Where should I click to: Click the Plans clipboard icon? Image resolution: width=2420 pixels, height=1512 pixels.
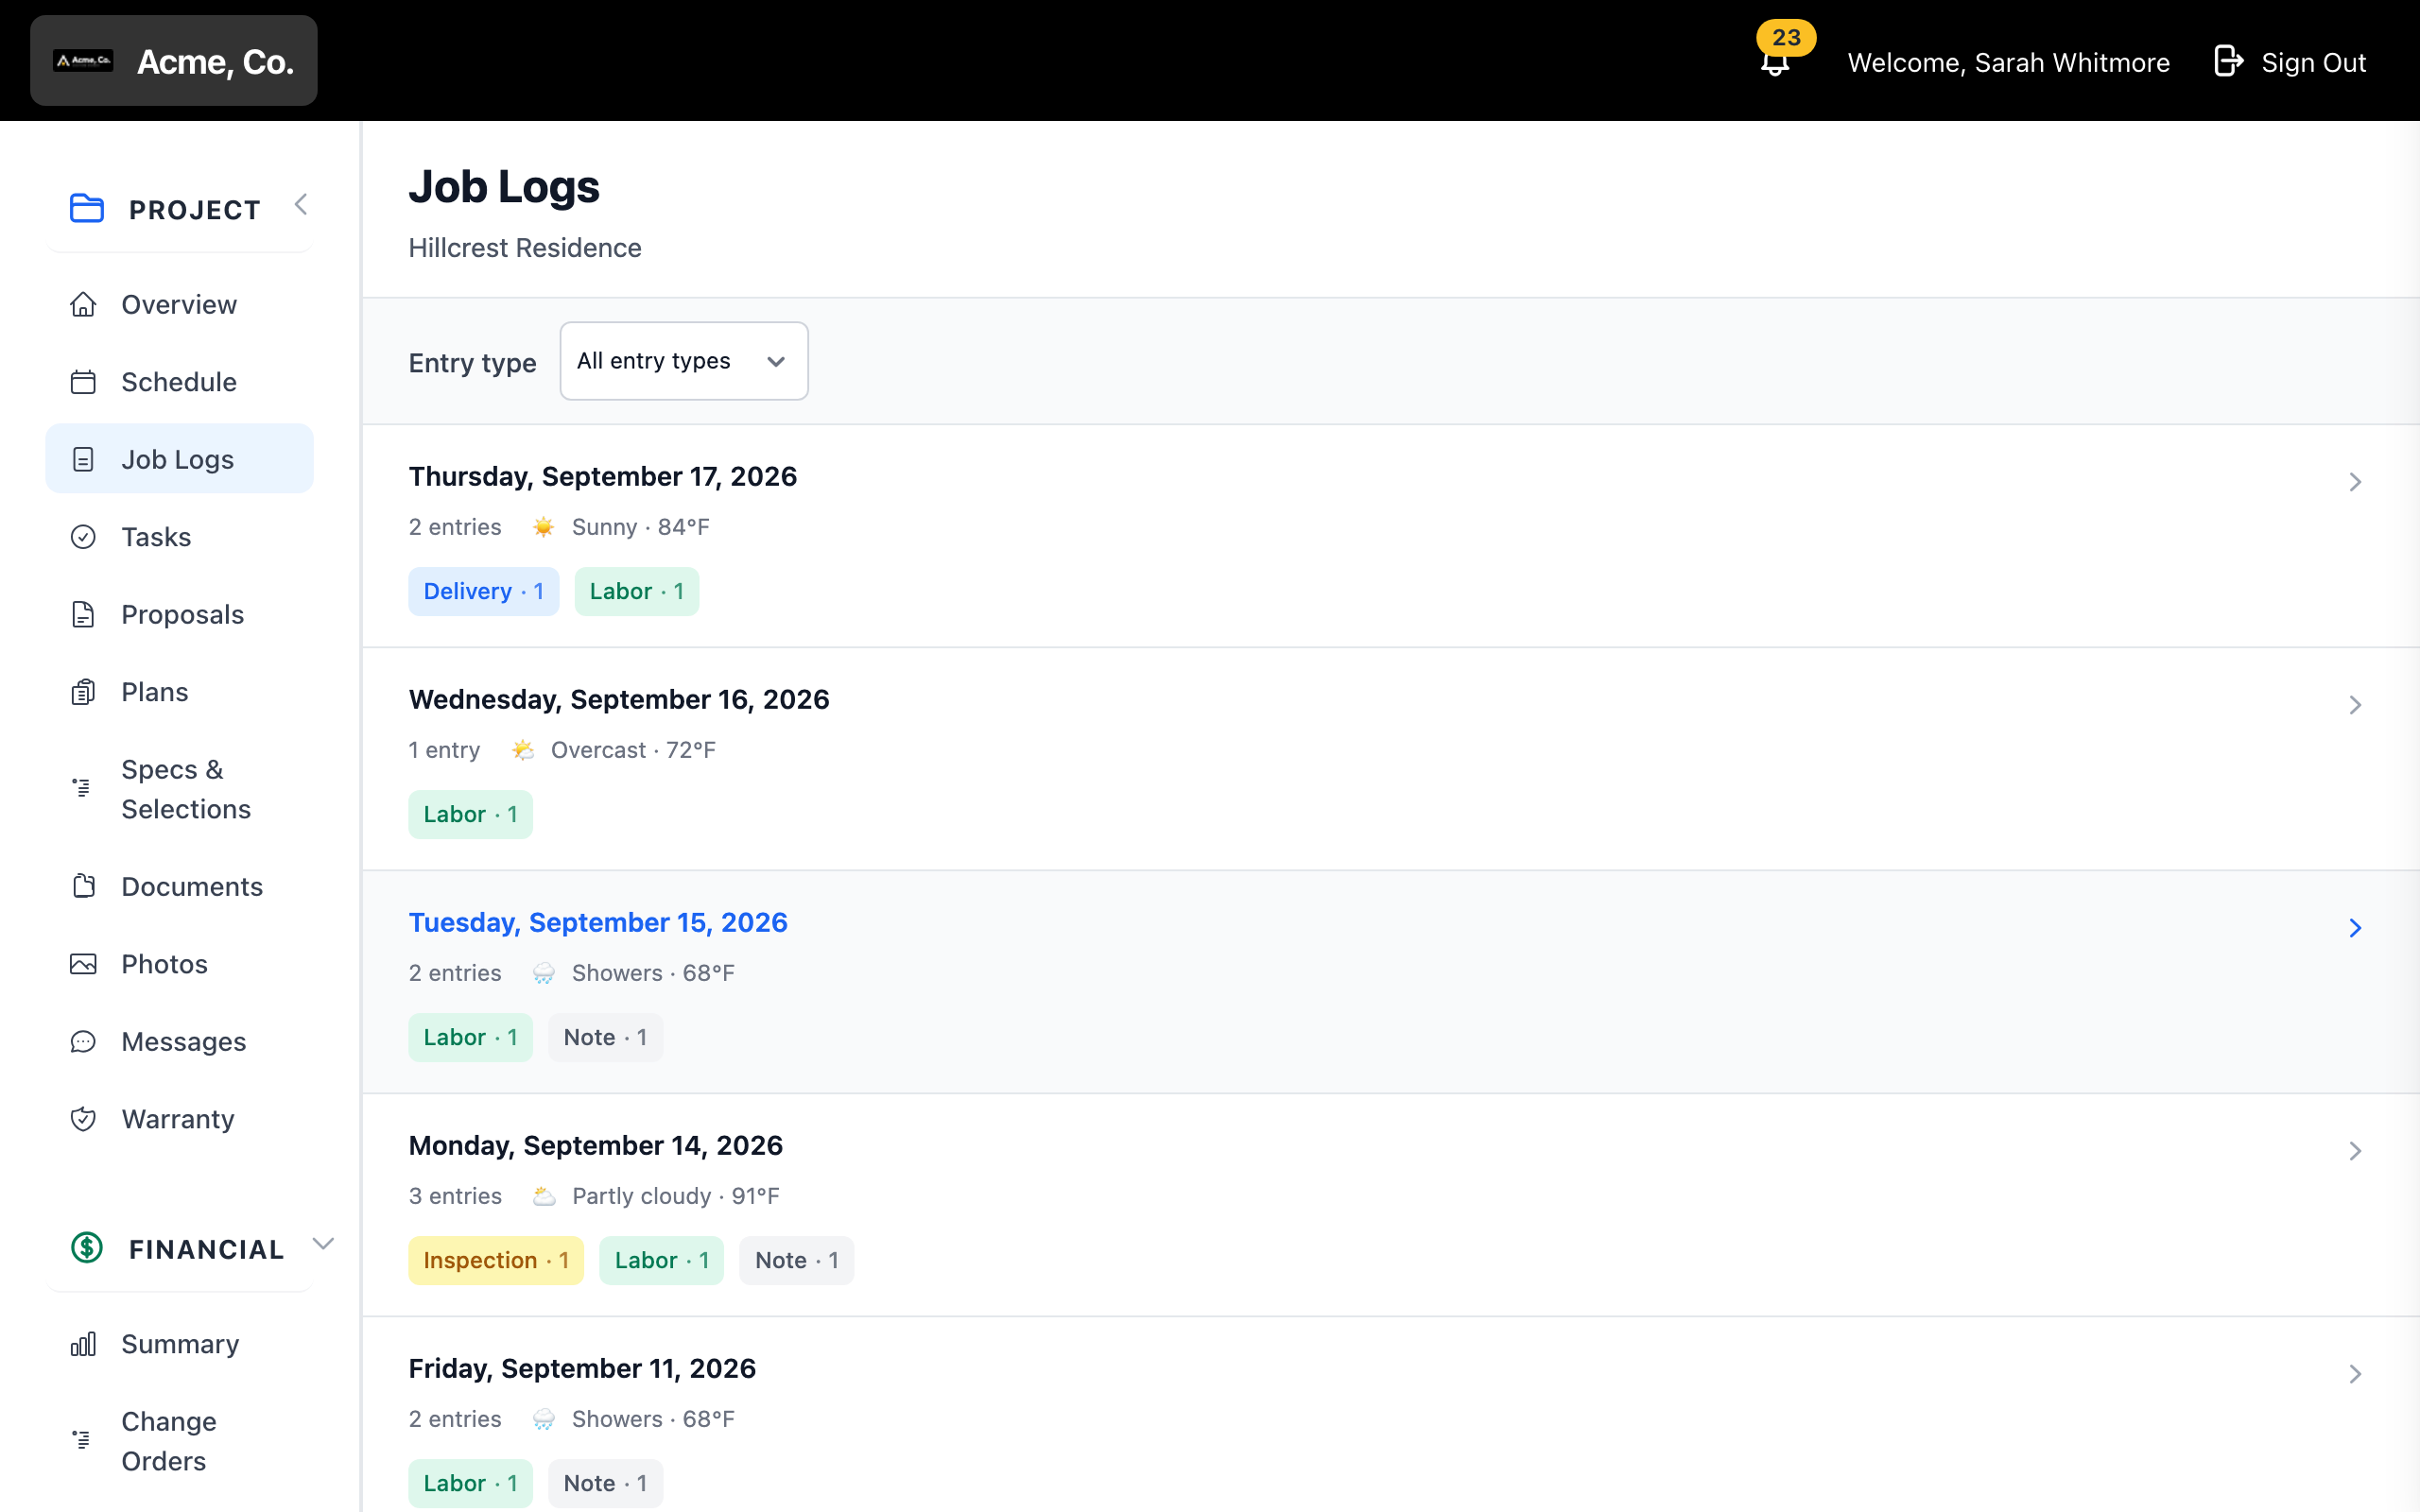tap(83, 692)
